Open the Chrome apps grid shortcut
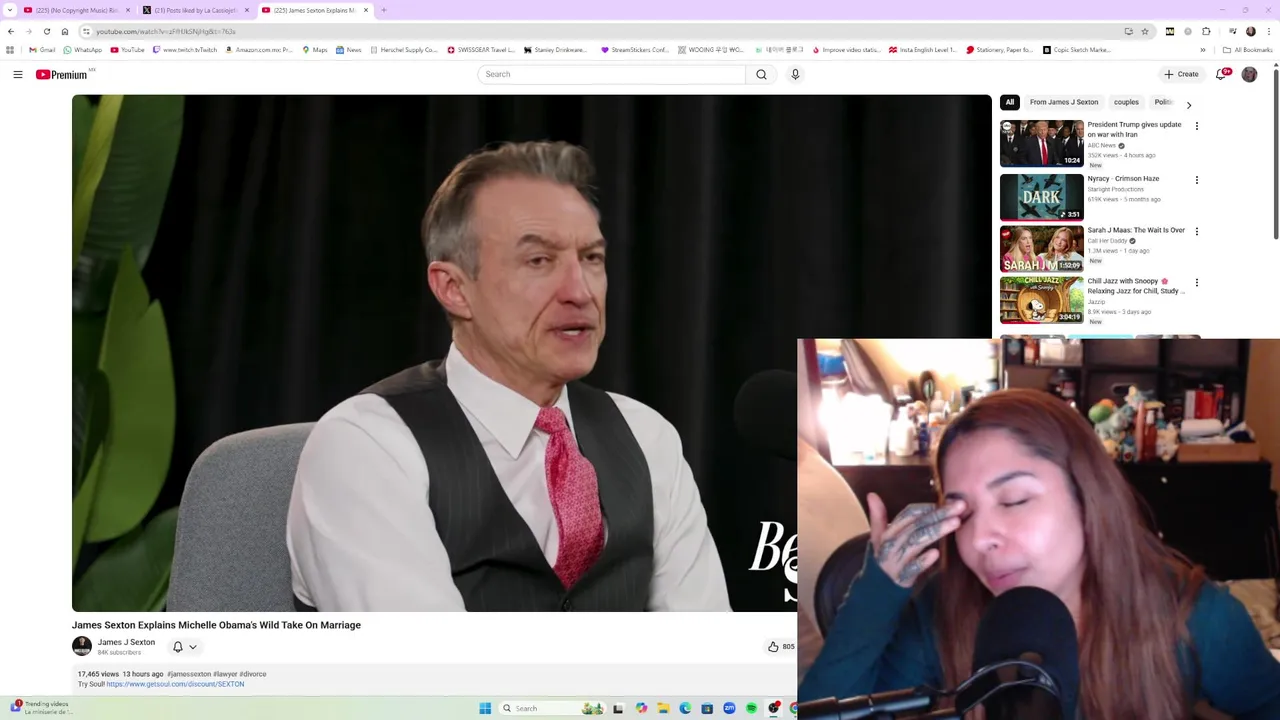The image size is (1280, 720). tap(10, 50)
